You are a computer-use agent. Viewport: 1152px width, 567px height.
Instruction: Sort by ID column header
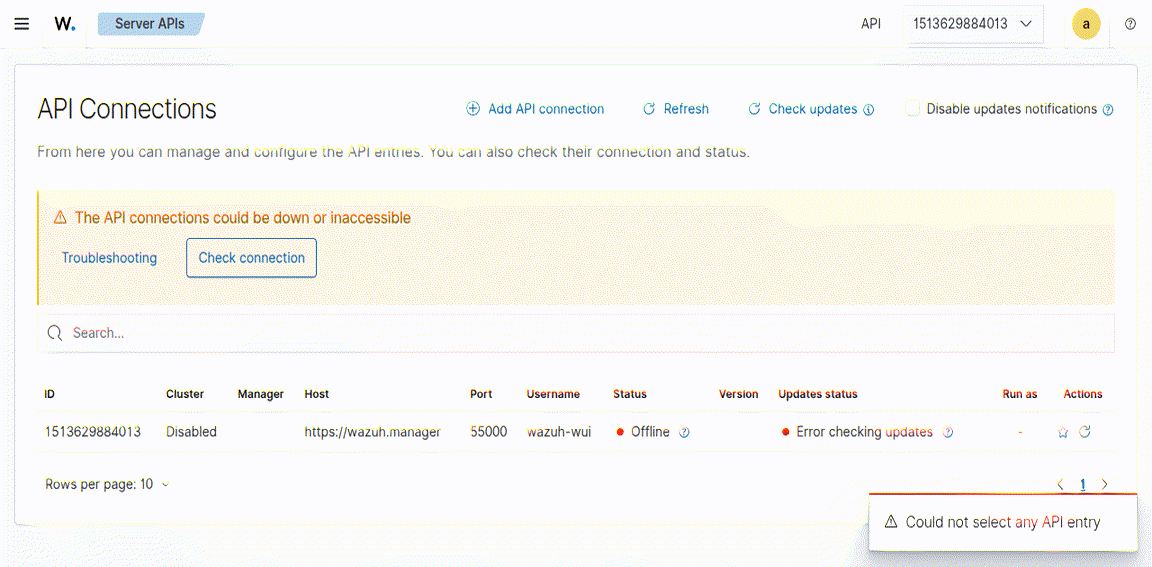click(49, 394)
